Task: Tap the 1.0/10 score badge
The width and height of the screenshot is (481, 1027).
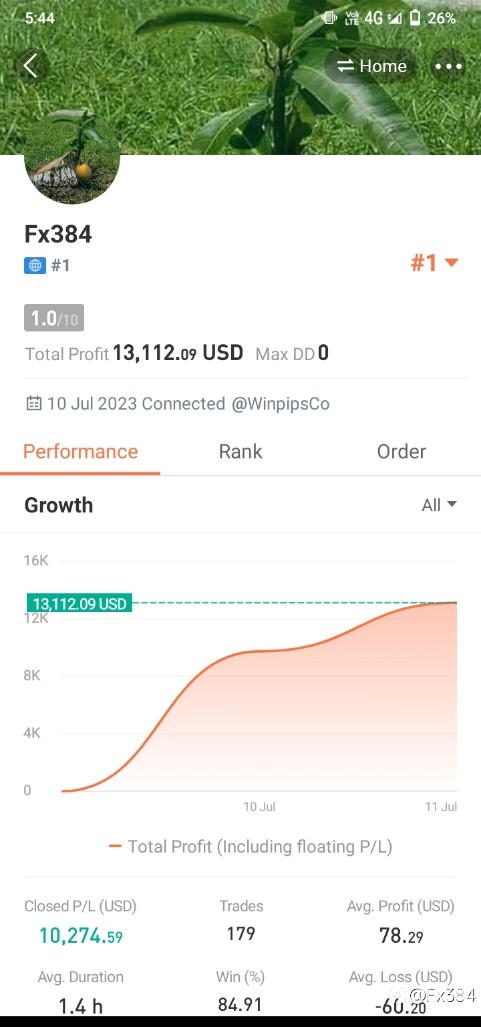Action: coord(54,318)
